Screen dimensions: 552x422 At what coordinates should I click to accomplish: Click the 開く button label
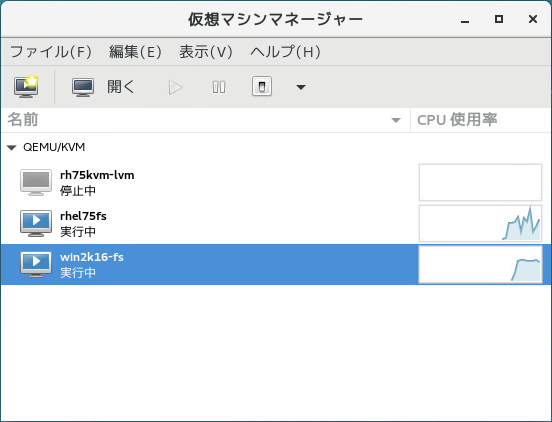[121, 87]
